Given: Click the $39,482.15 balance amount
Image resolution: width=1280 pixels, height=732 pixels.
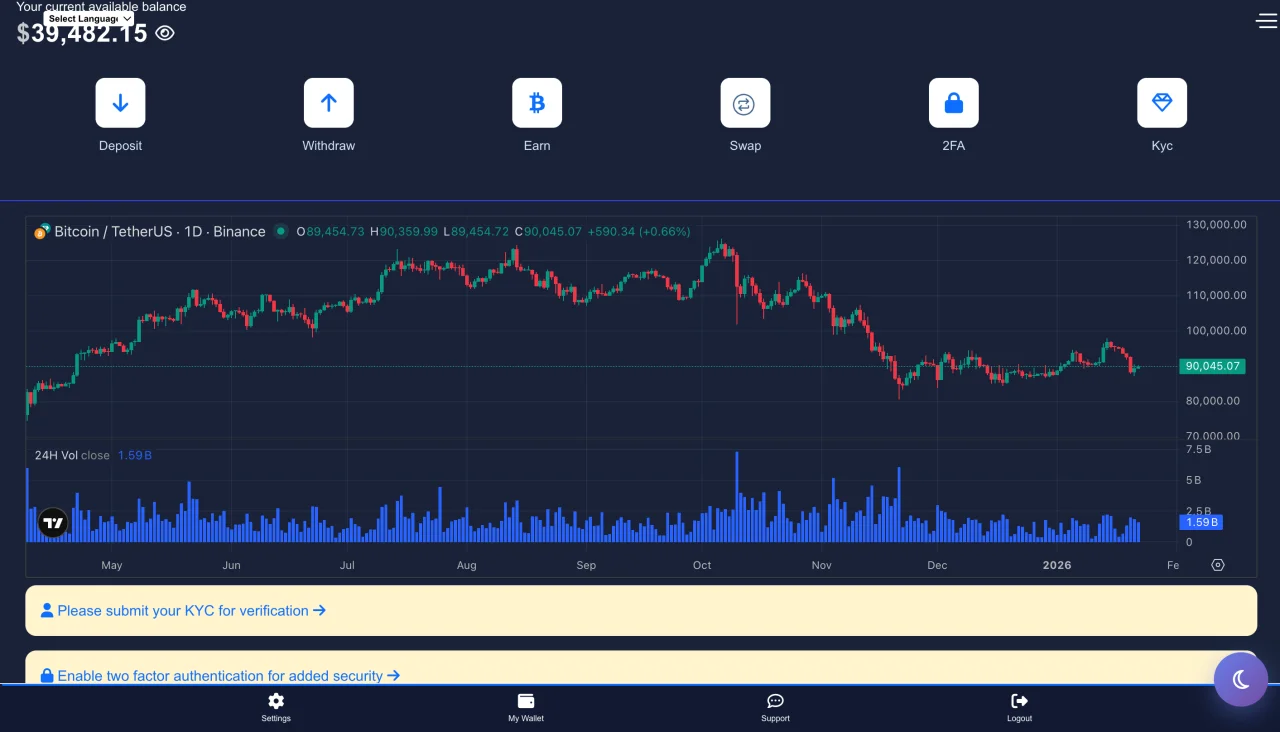Looking at the screenshot, I should coord(82,33).
